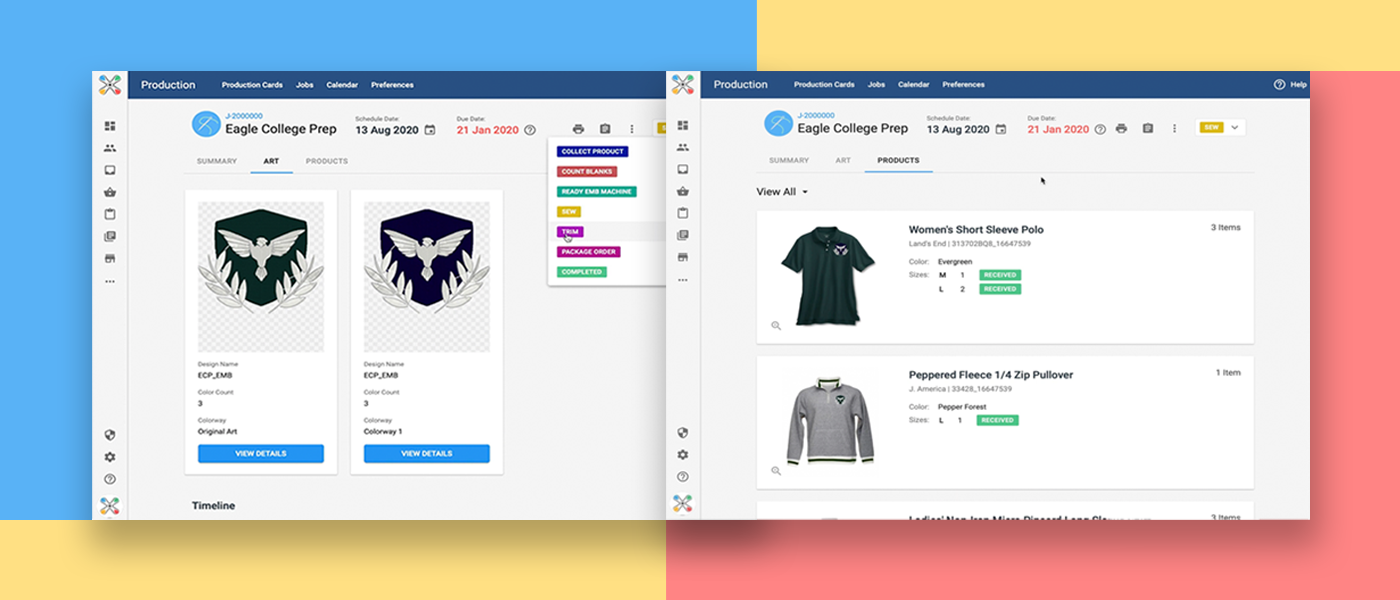1400x600 pixels.
Task: Choose the Ready Emb Machine status option
Action: [597, 192]
